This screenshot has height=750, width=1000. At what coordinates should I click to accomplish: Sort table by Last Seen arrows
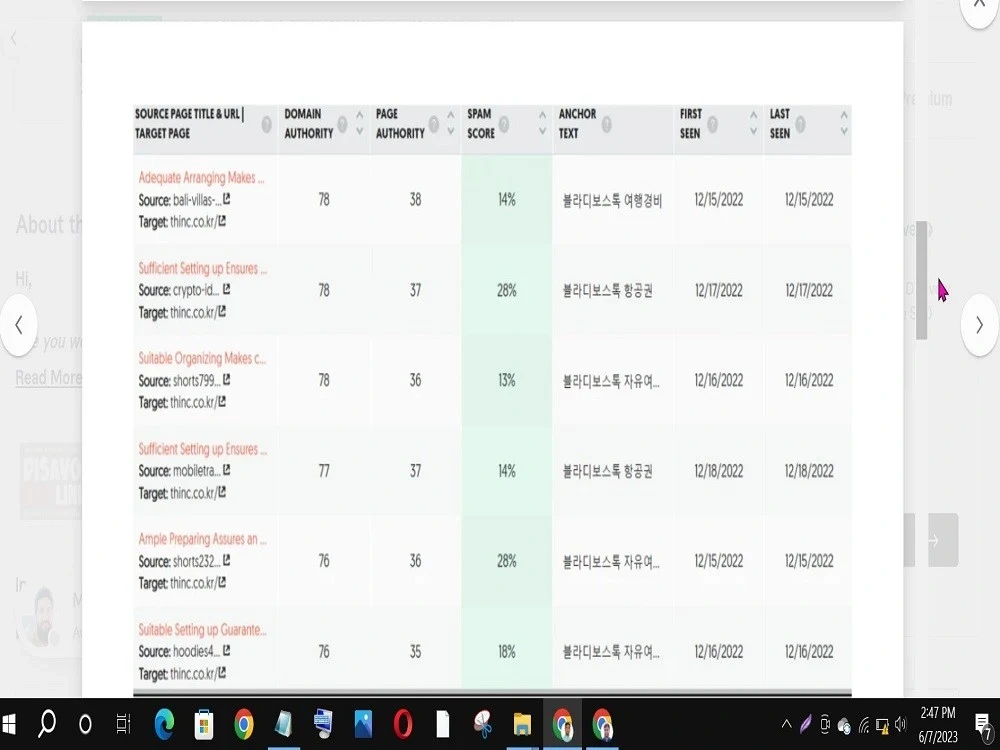844,123
